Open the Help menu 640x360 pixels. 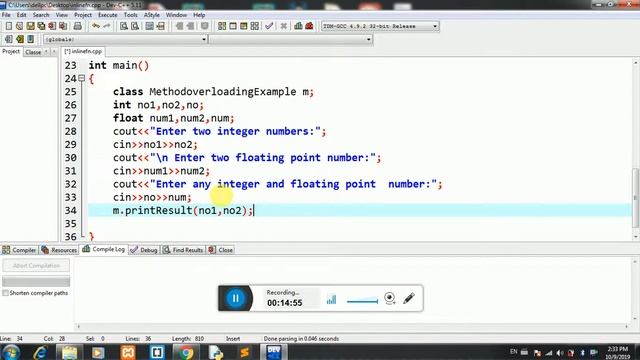tap(199, 15)
